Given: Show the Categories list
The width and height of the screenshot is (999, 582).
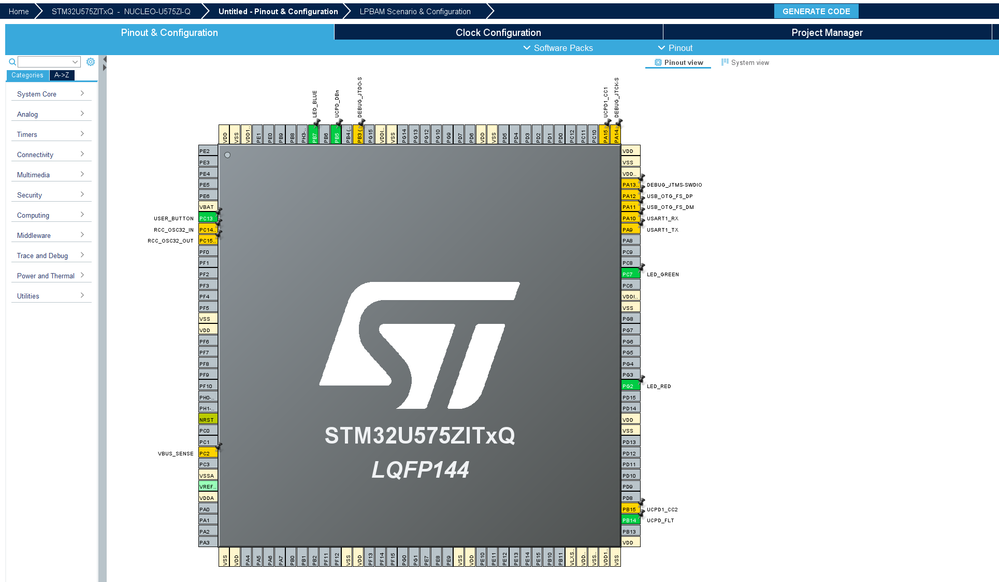Looking at the screenshot, I should [27, 75].
